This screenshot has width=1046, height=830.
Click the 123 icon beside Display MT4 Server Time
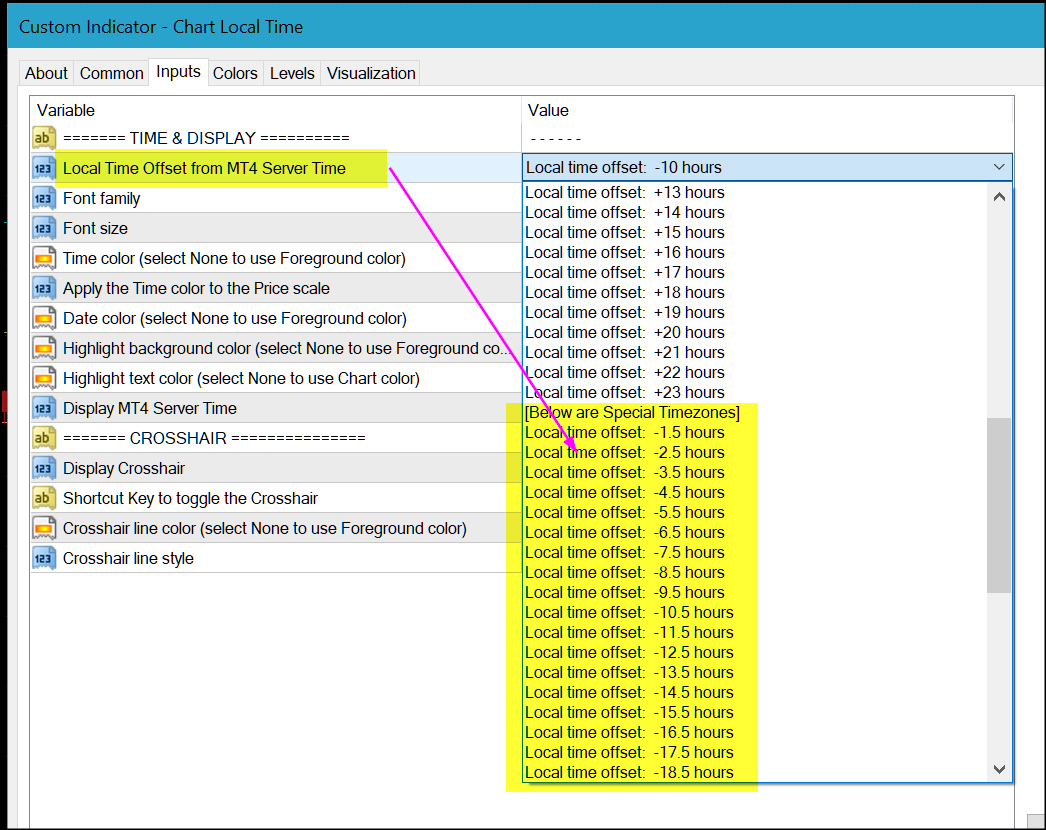(43, 408)
